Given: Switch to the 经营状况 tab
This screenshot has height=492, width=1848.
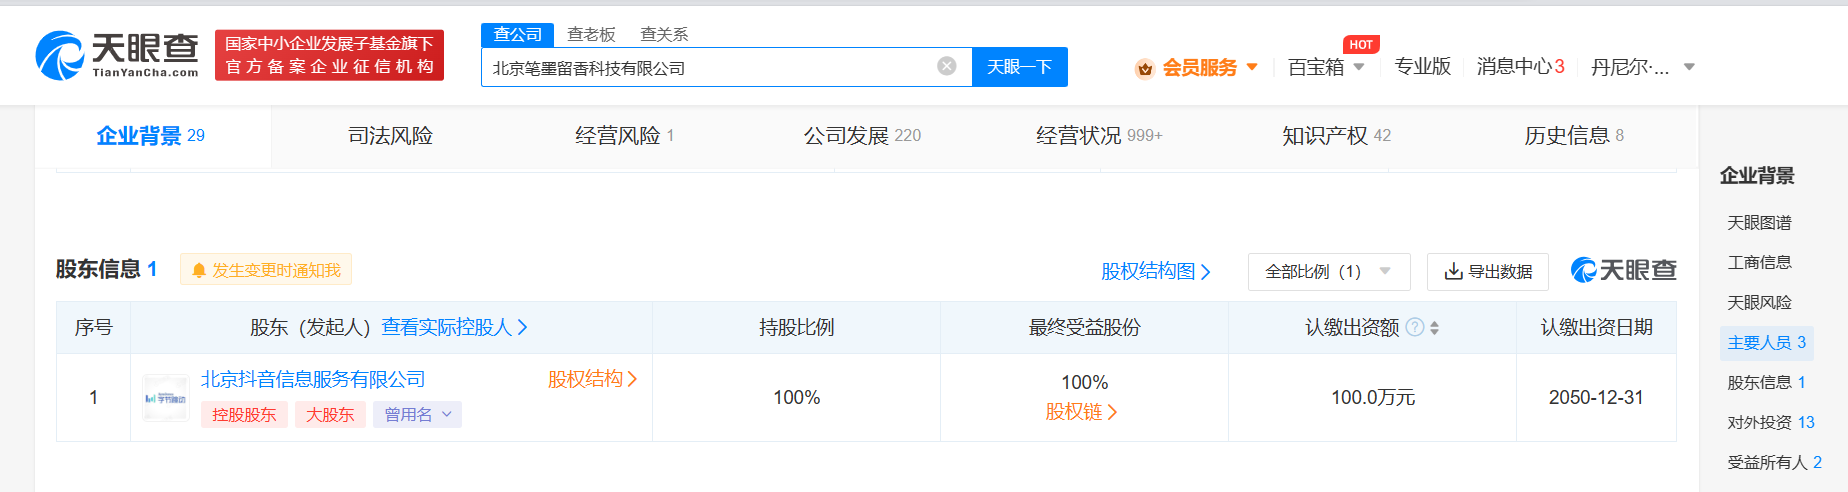Looking at the screenshot, I should 1099,136.
